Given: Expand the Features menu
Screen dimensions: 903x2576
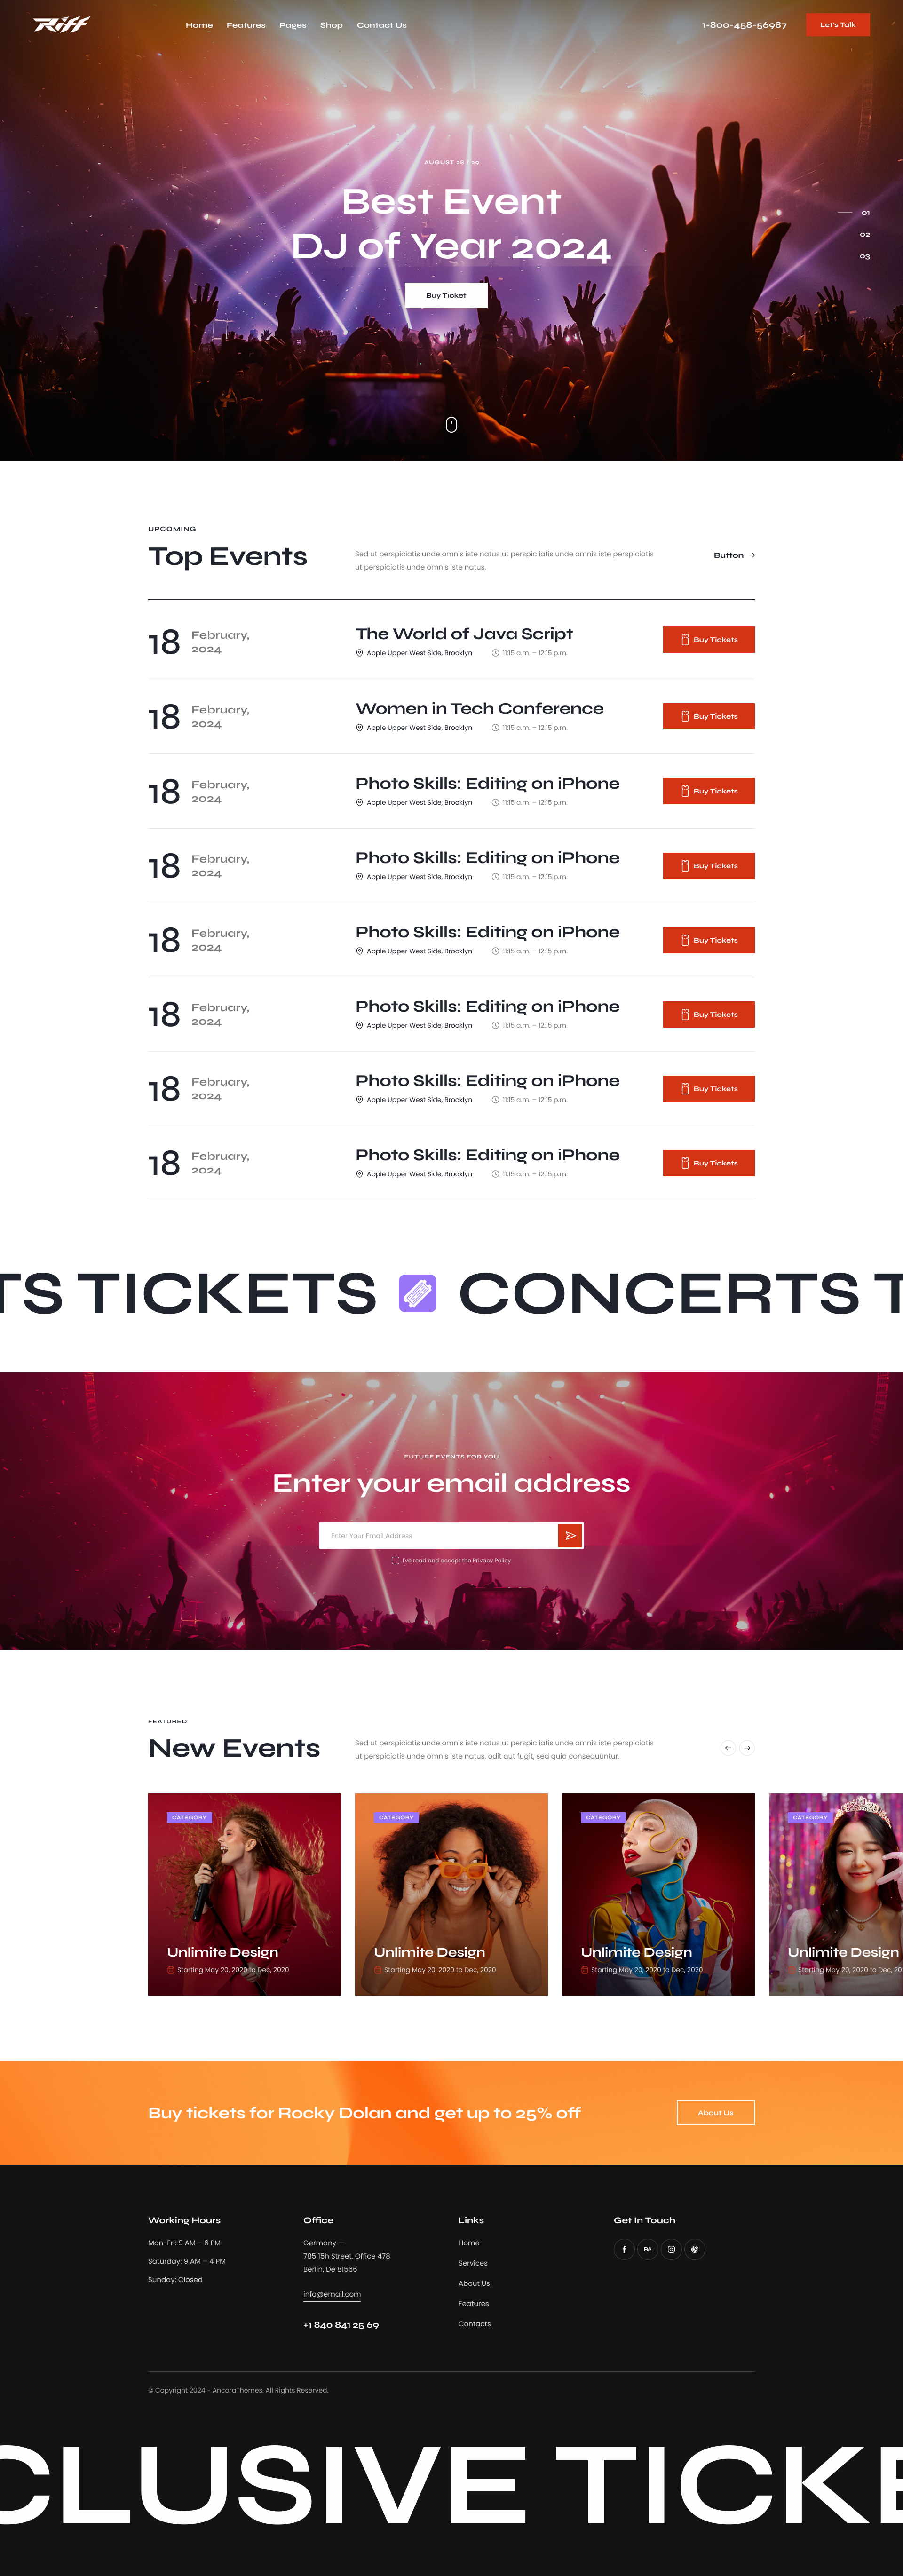Looking at the screenshot, I should pyautogui.click(x=246, y=25).
